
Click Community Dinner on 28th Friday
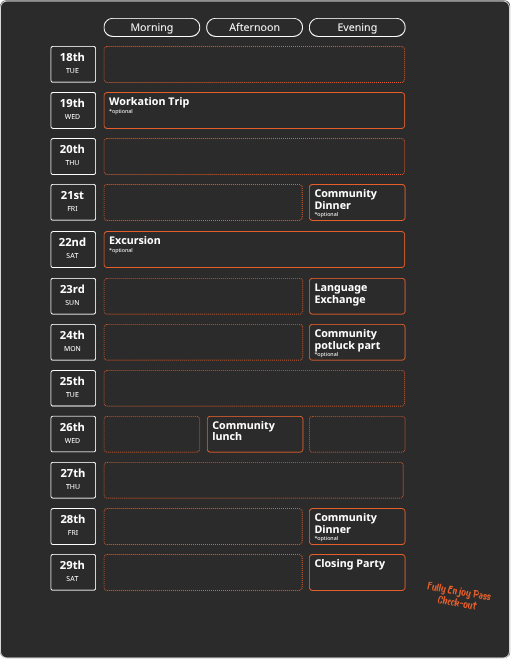(x=357, y=527)
